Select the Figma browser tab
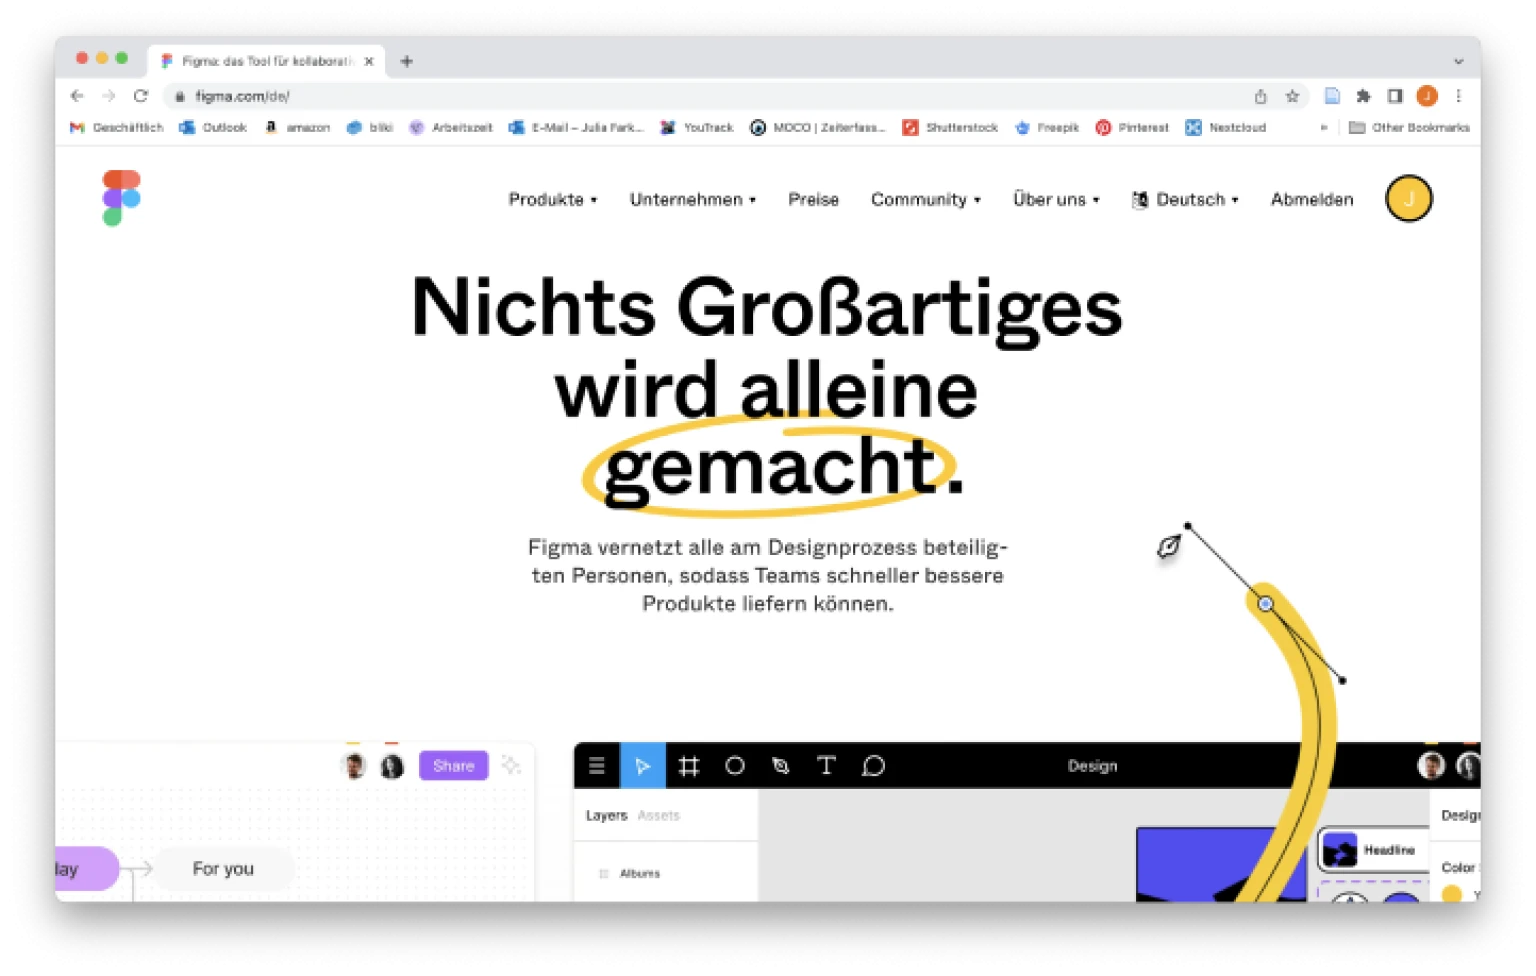Screen dimensions: 1536x976 (x=265, y=61)
